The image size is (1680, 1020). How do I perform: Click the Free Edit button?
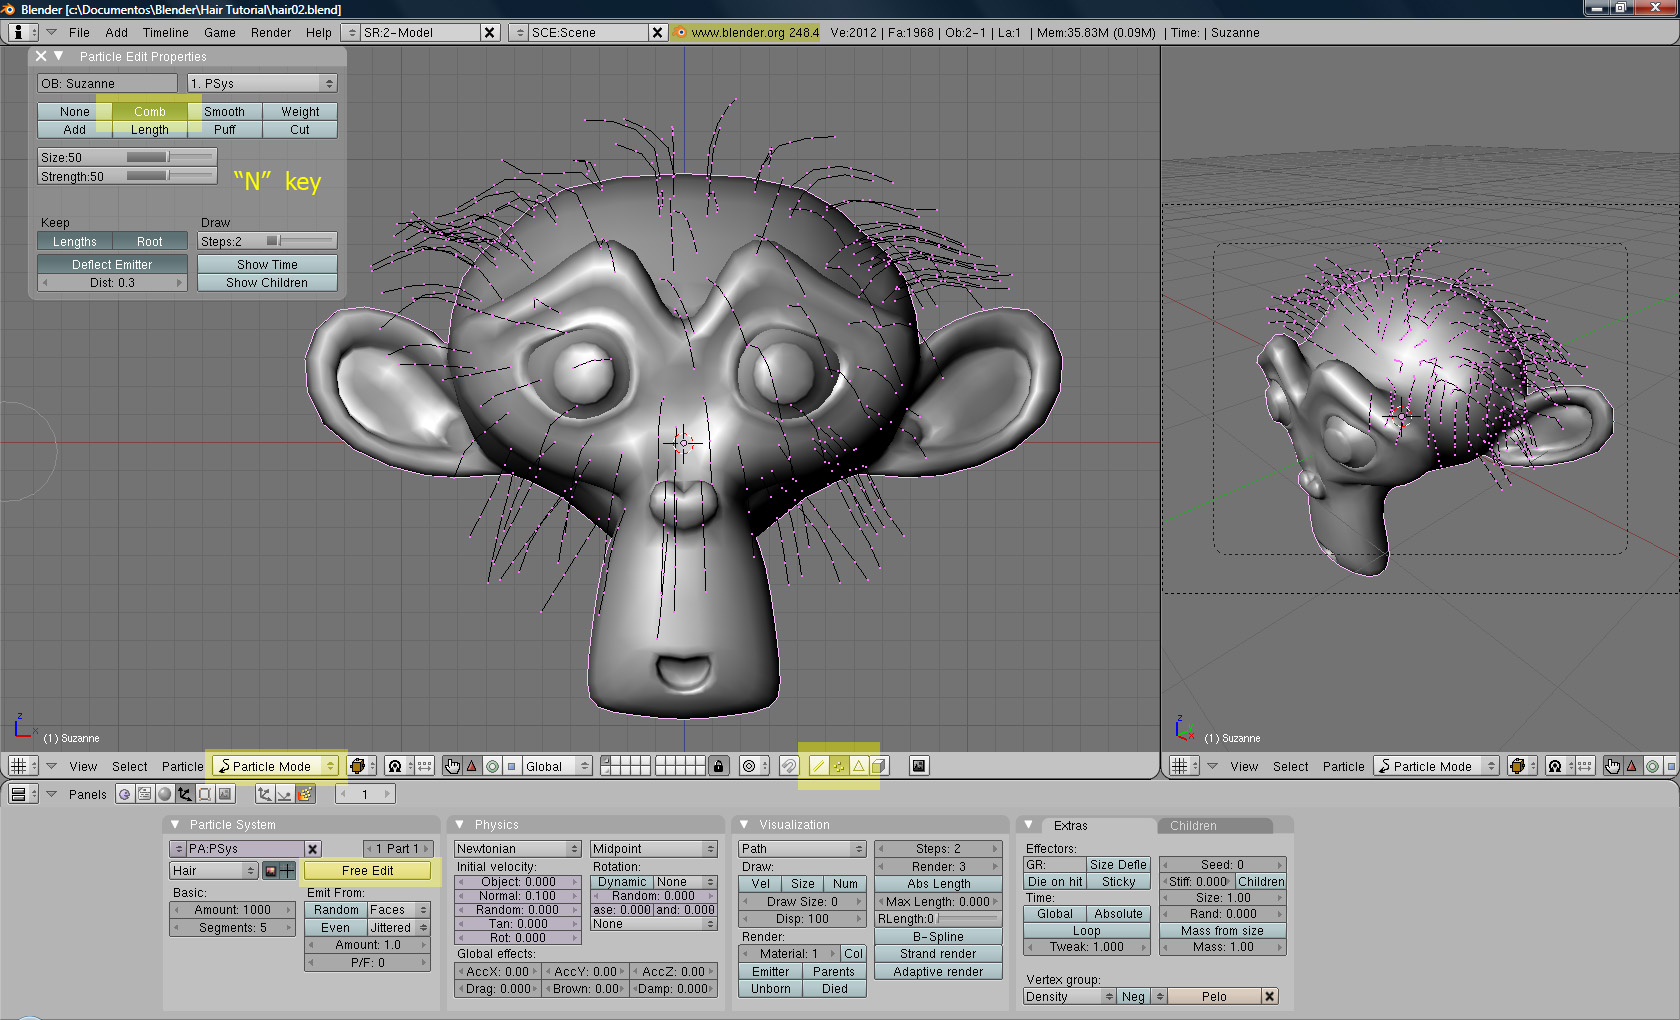(368, 871)
